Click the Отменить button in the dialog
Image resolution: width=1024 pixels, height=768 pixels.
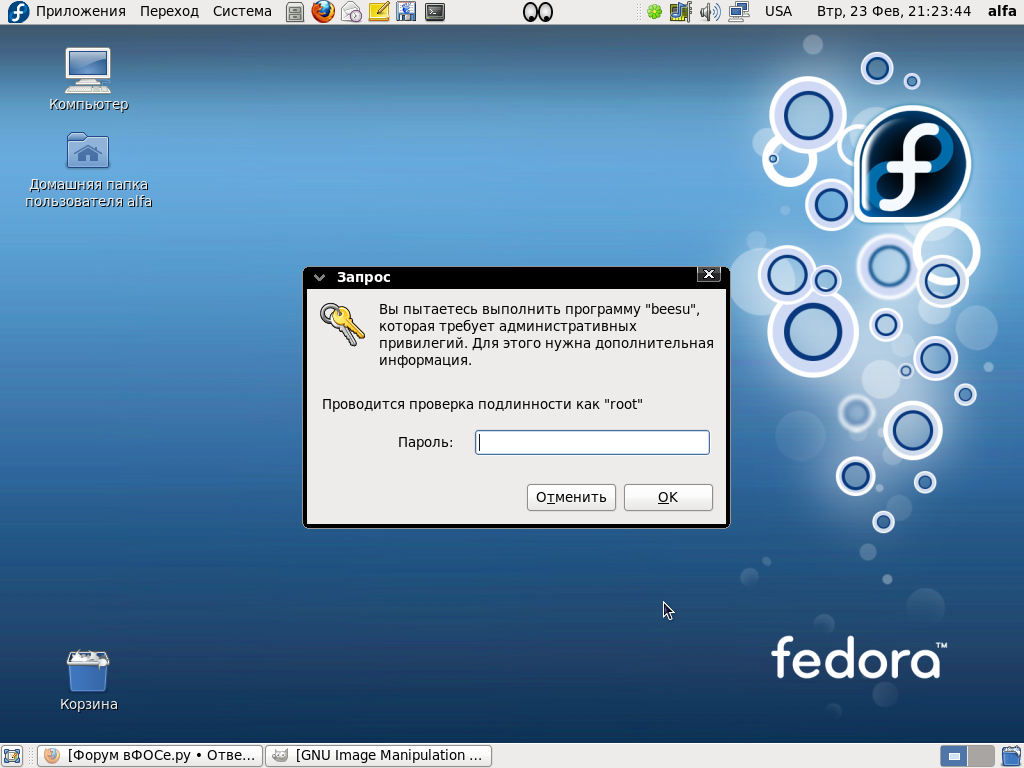pos(571,497)
